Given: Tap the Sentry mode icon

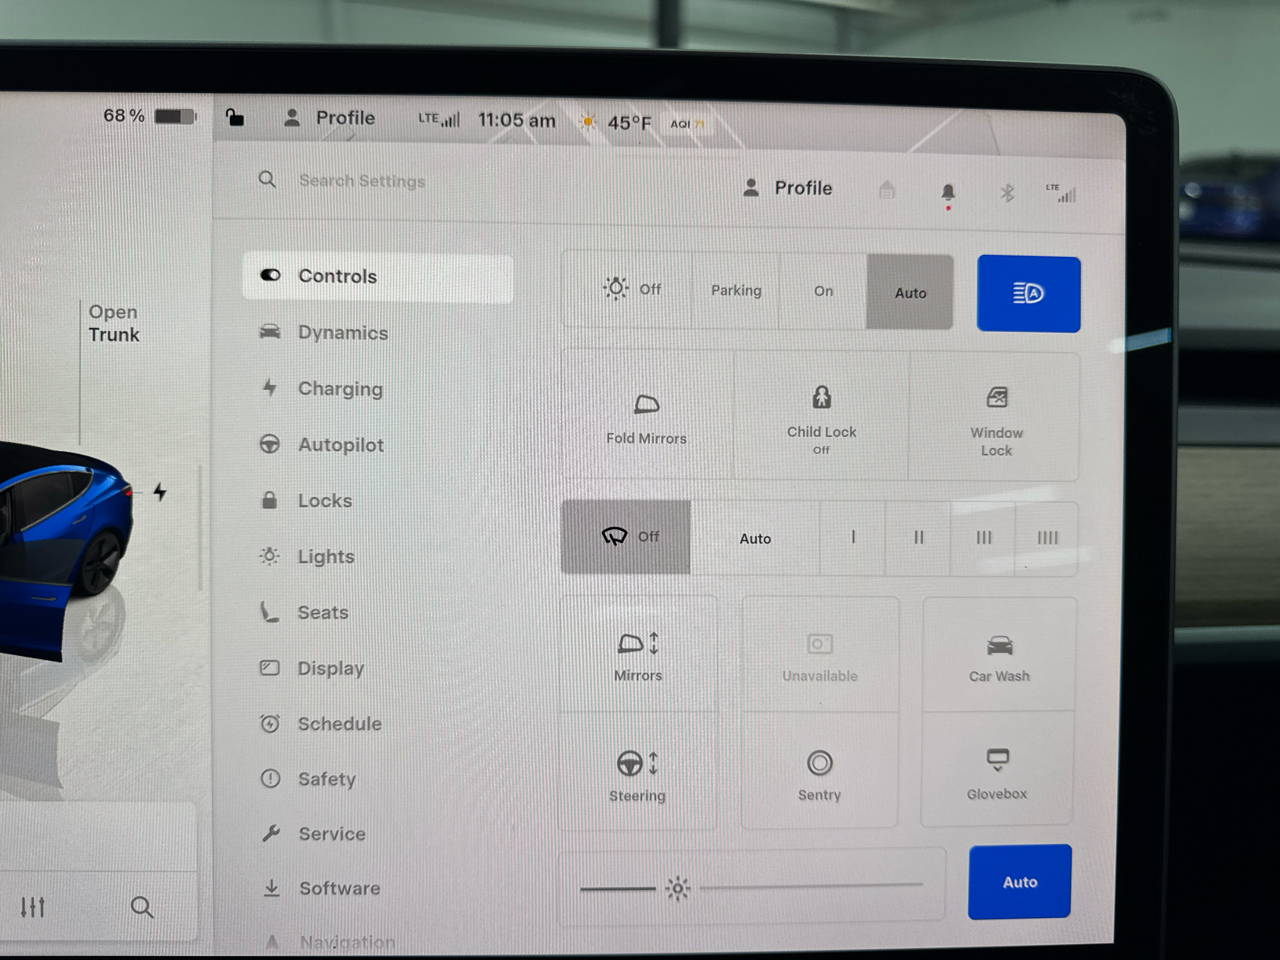Looking at the screenshot, I should (819, 764).
